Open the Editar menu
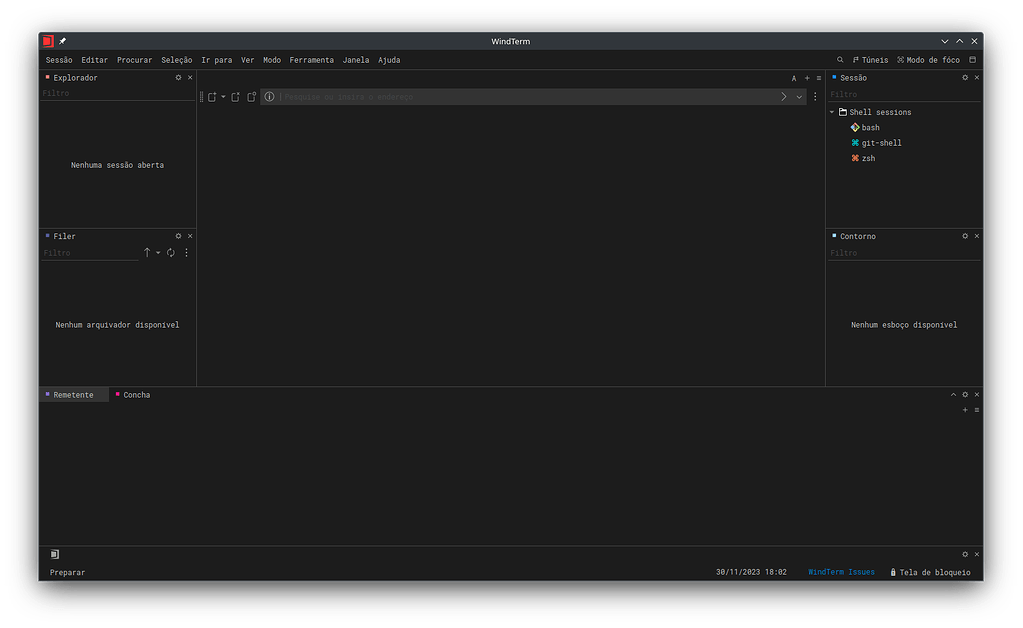This screenshot has width=1023, height=628. (x=95, y=60)
